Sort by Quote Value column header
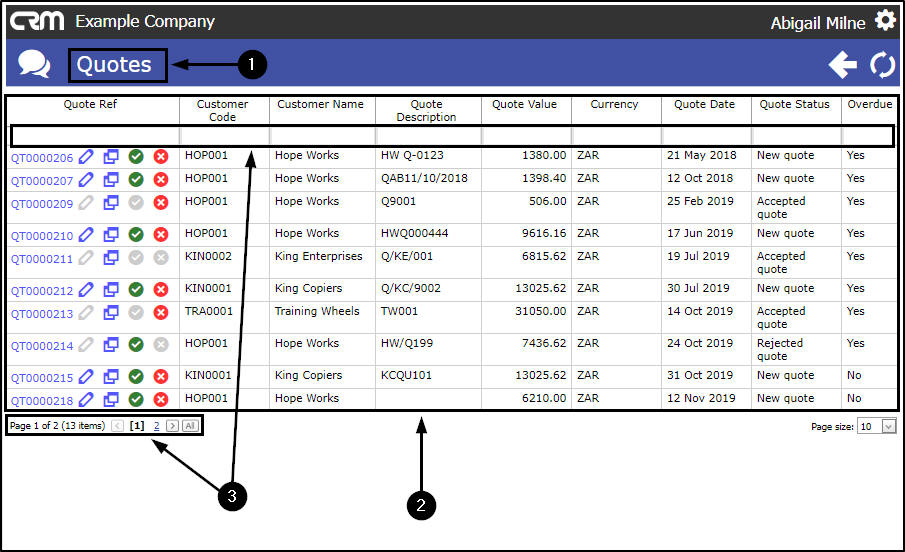 [x=524, y=104]
